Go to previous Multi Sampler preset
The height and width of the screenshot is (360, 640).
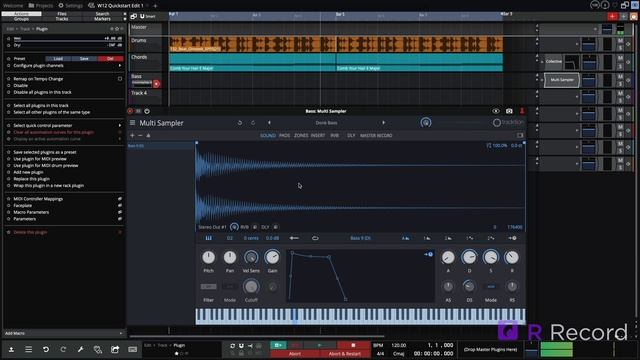pos(269,122)
